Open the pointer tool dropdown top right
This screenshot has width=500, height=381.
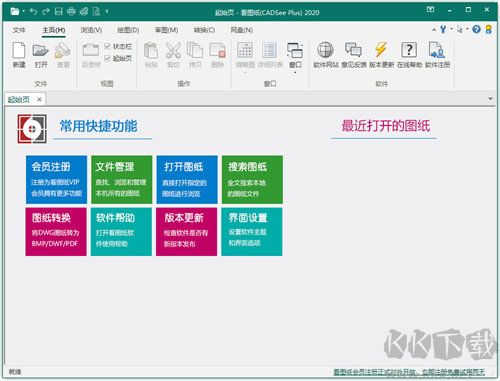tap(467, 29)
